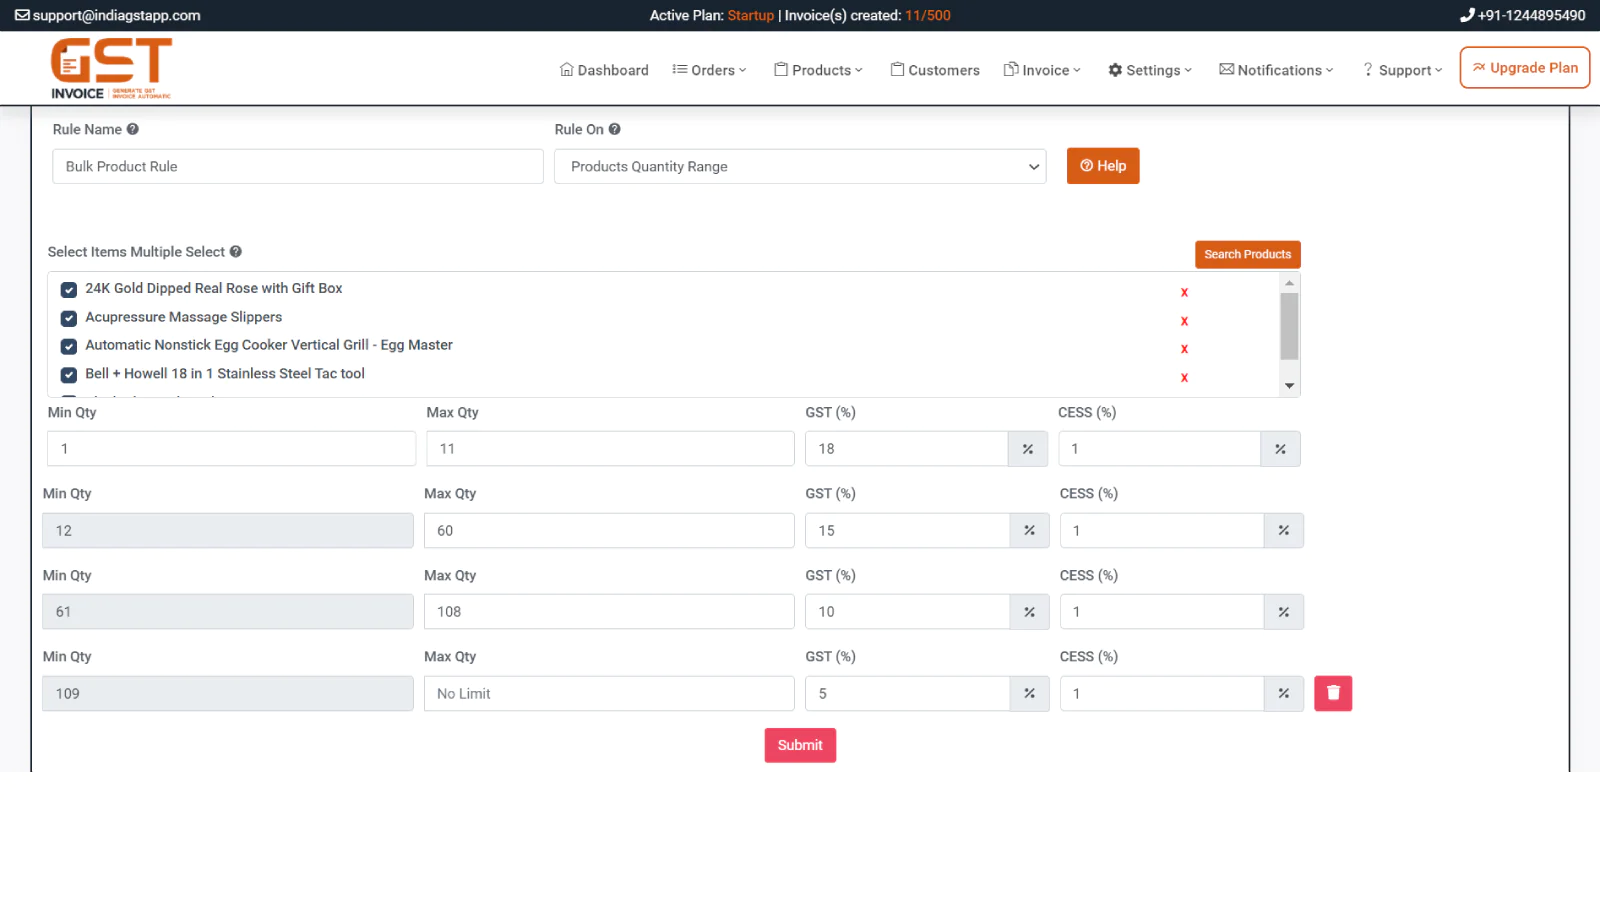Expand the Orders menu
Viewport: 1600px width, 900px height.
[x=709, y=70]
